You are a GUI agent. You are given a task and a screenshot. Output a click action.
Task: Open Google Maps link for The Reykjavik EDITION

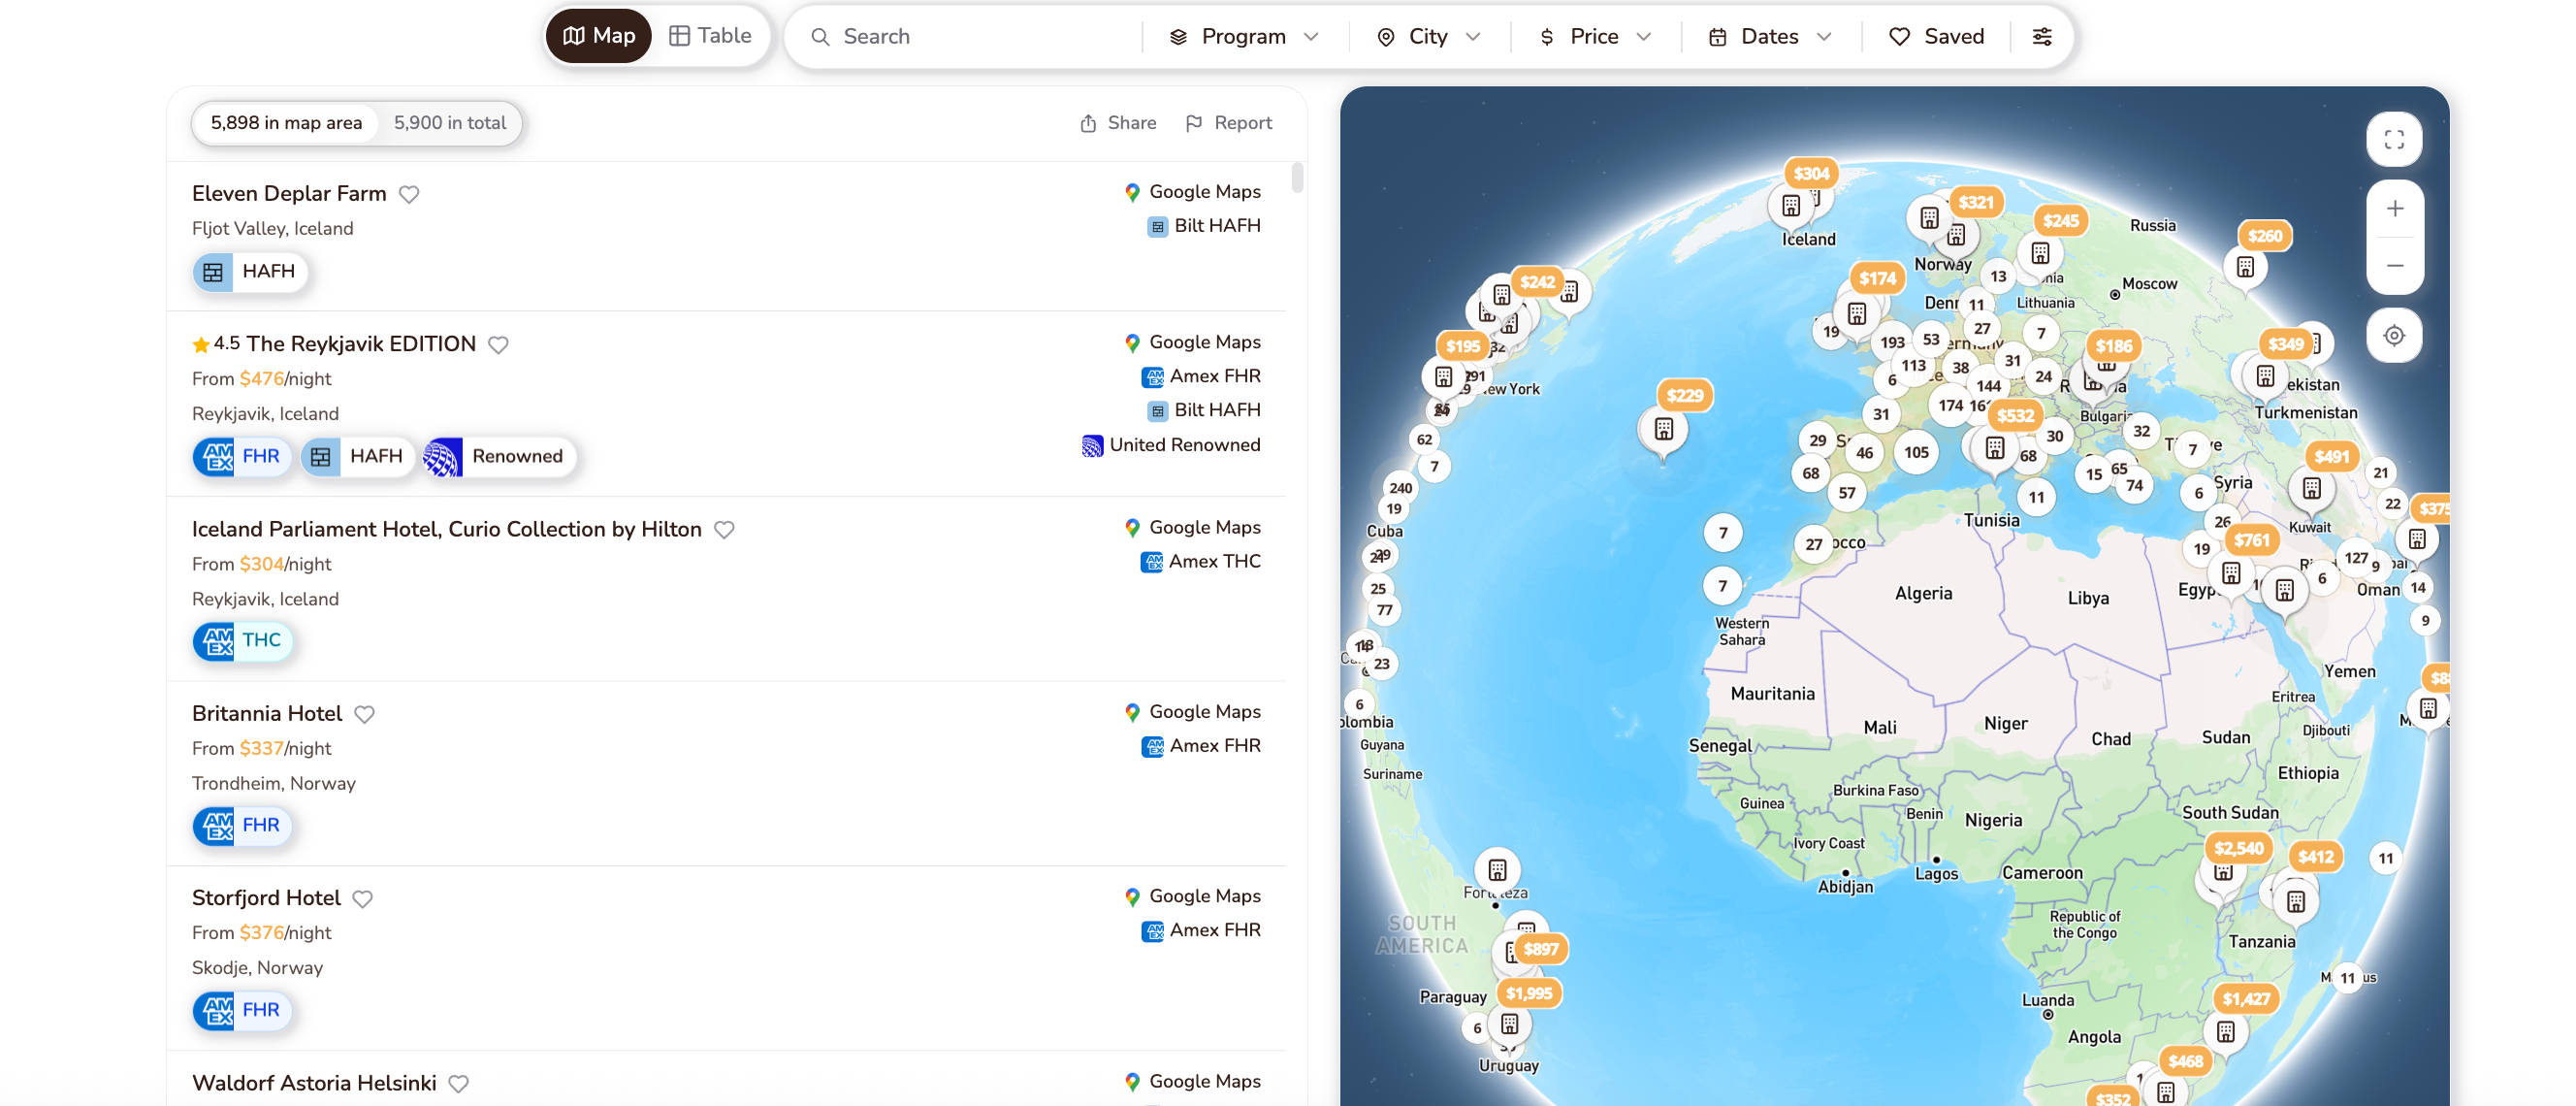pyautogui.click(x=1192, y=342)
